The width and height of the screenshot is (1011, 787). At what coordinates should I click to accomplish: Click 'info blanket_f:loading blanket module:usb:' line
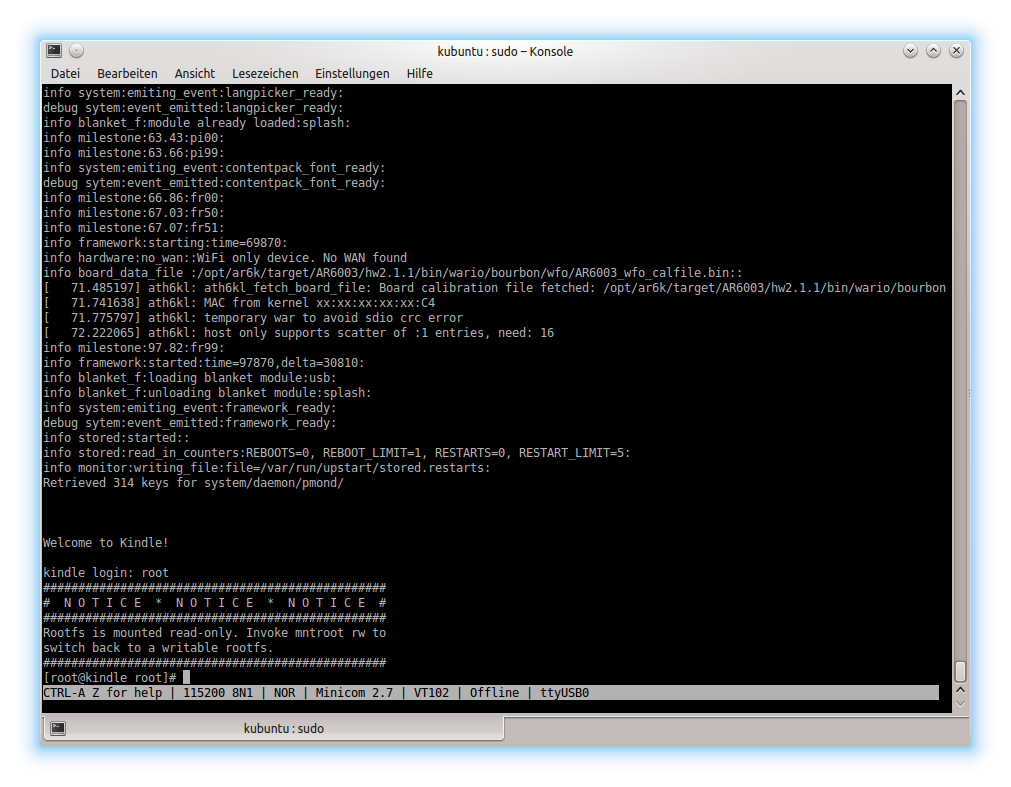190,378
